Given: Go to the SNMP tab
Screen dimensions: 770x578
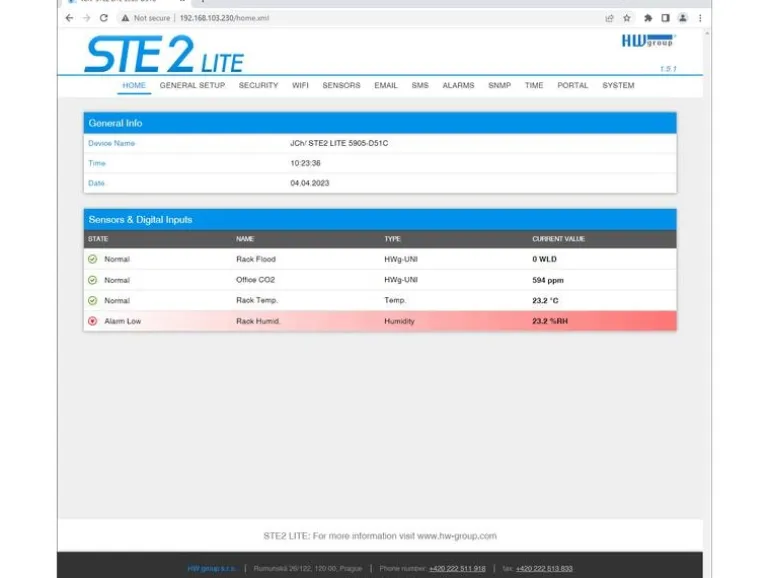Looking at the screenshot, I should pyautogui.click(x=499, y=85).
